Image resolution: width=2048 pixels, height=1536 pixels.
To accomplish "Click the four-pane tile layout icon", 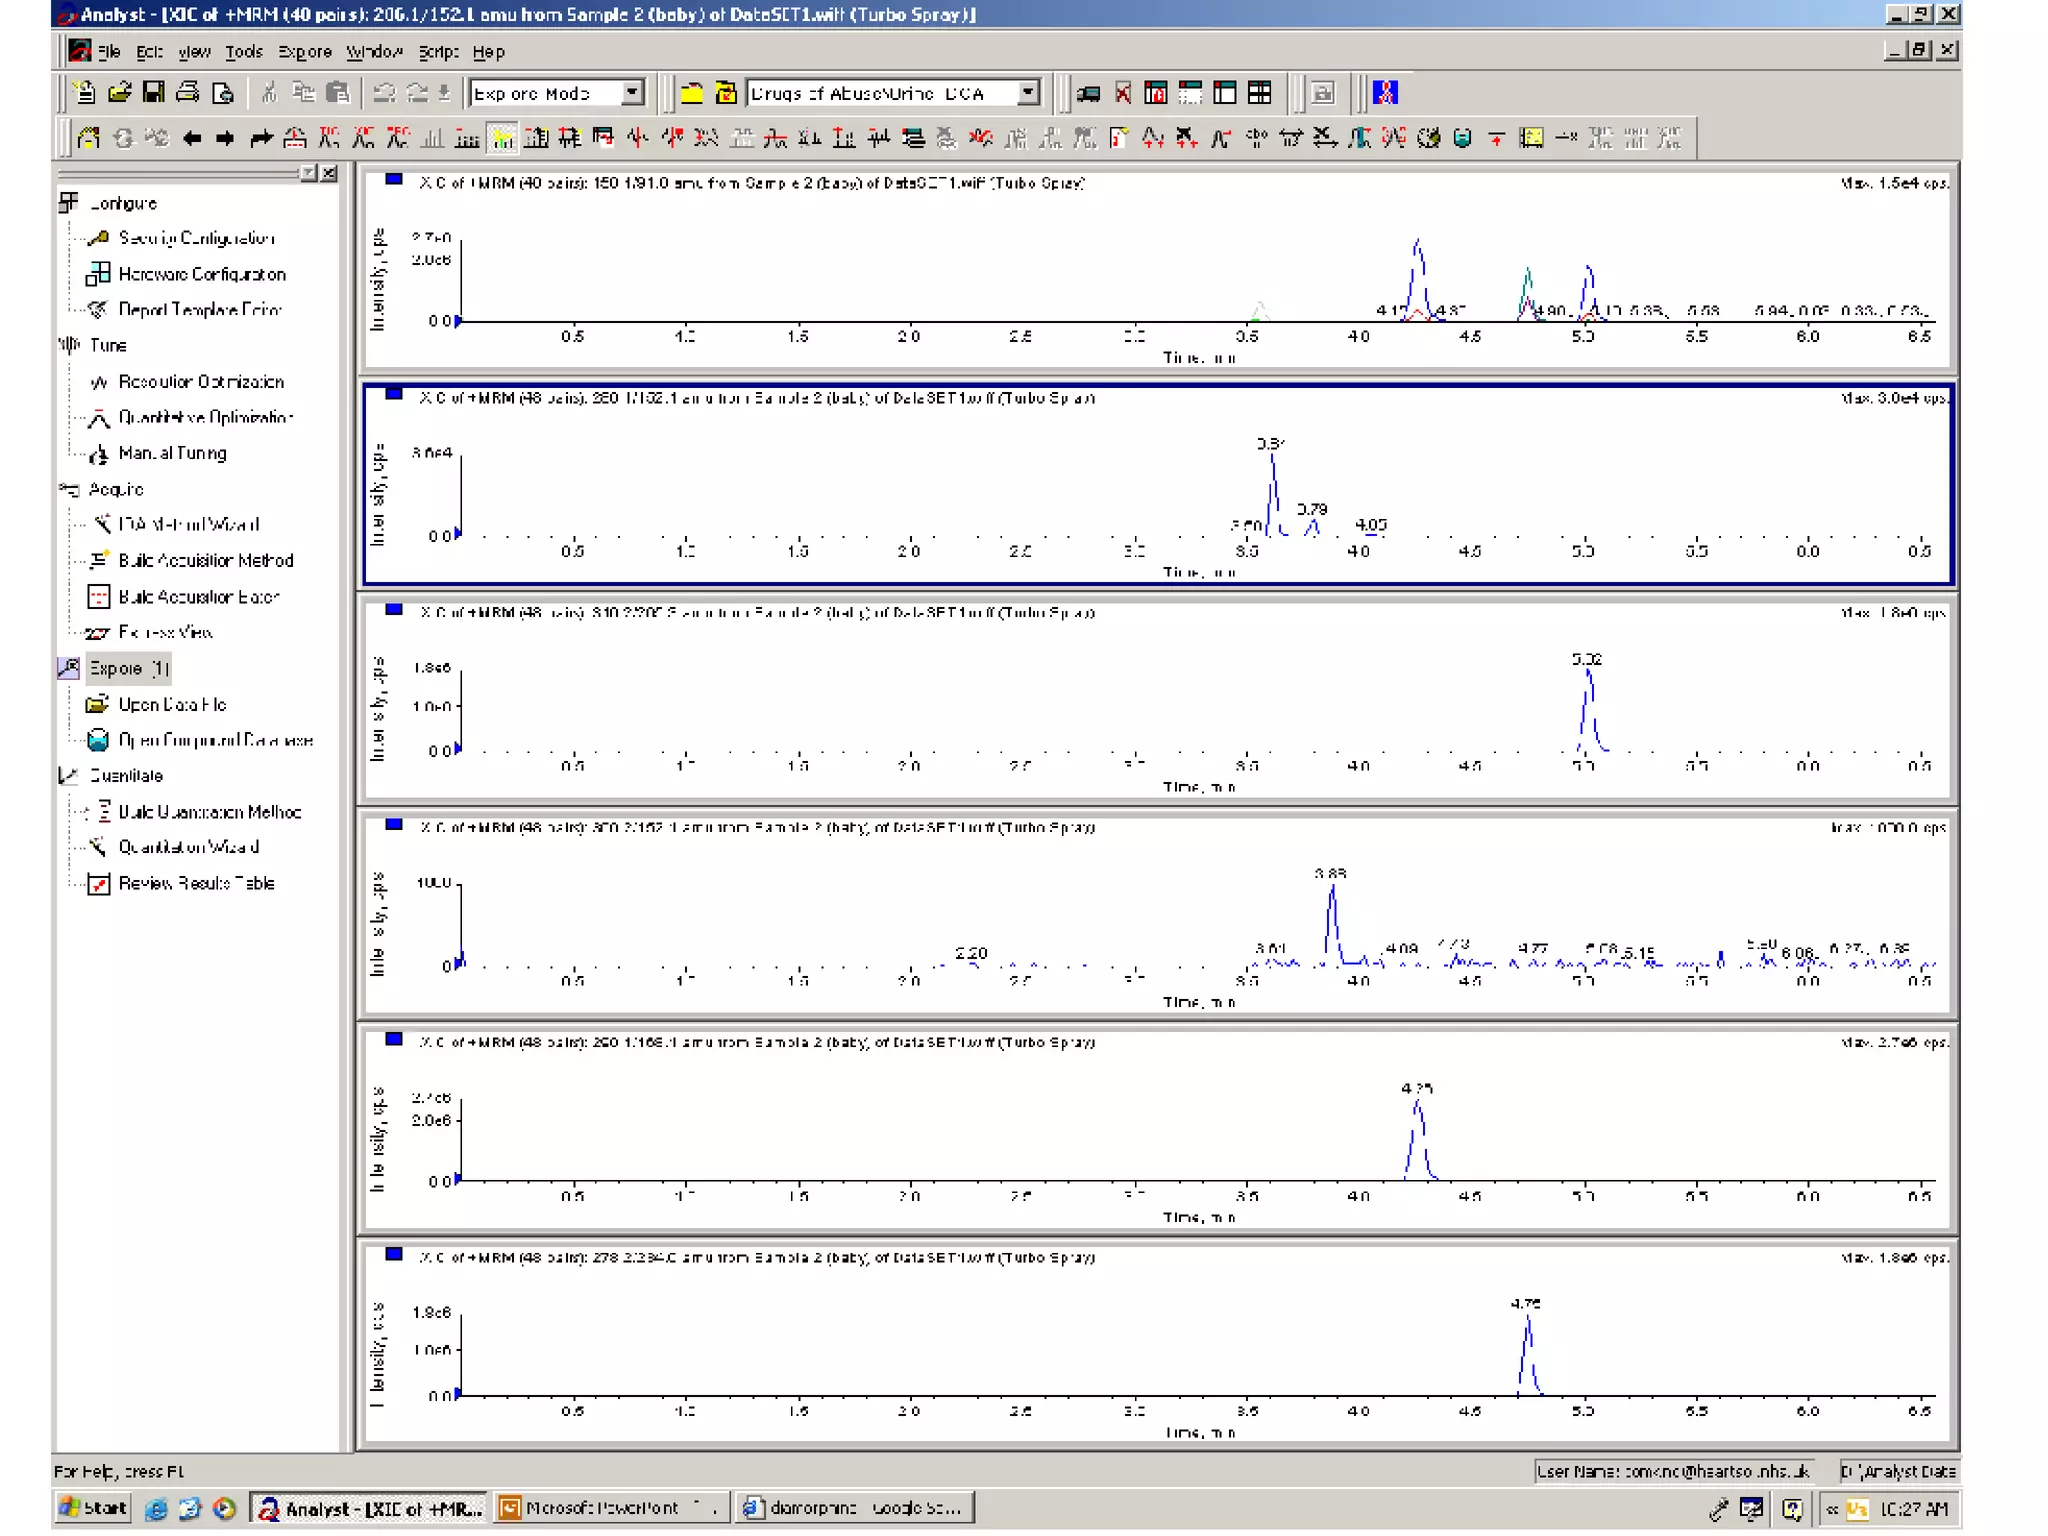I will (1260, 93).
